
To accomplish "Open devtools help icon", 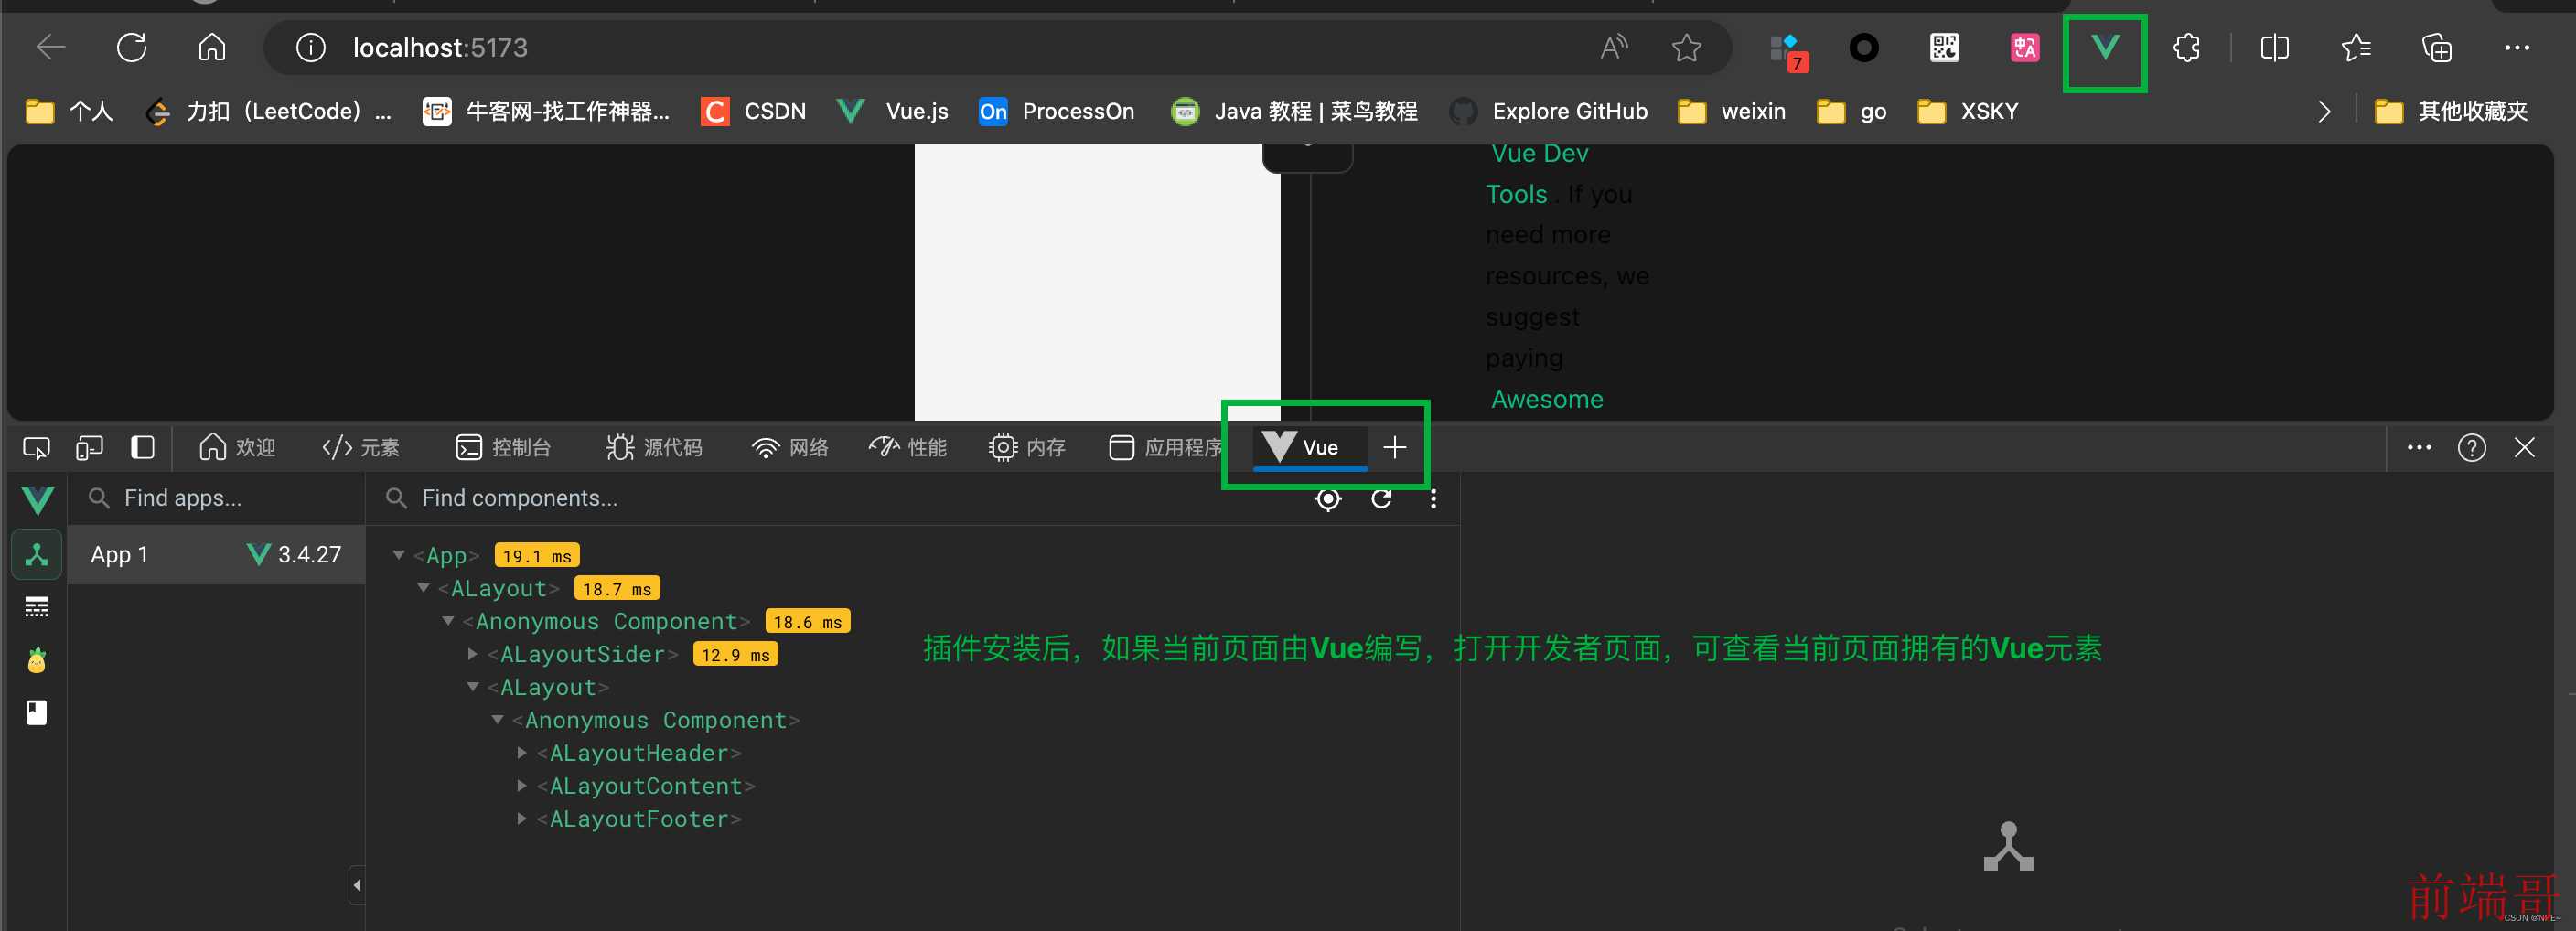I will pos(2472,447).
